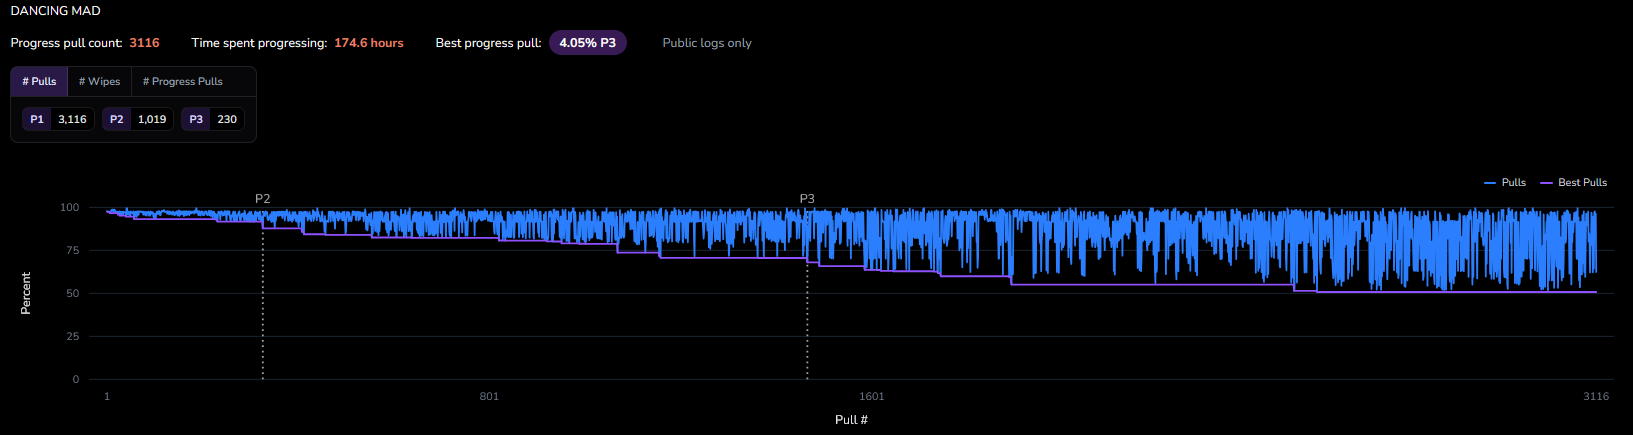Click the DANCING MAD title

(56, 11)
